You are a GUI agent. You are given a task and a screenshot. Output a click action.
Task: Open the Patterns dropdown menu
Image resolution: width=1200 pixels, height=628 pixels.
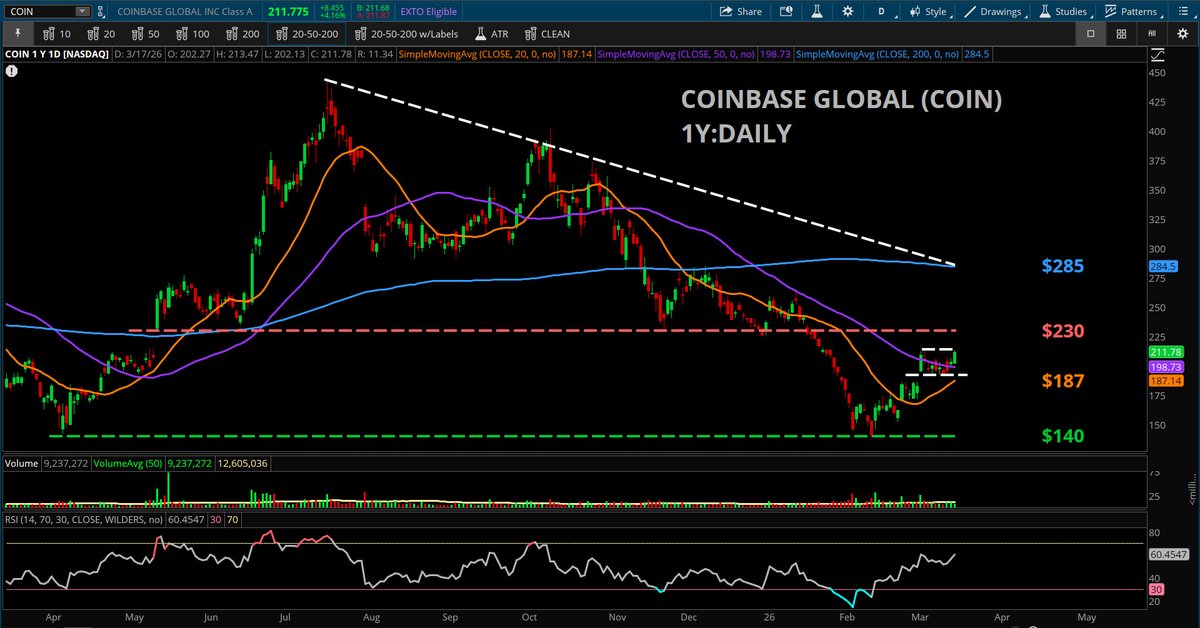(1132, 12)
